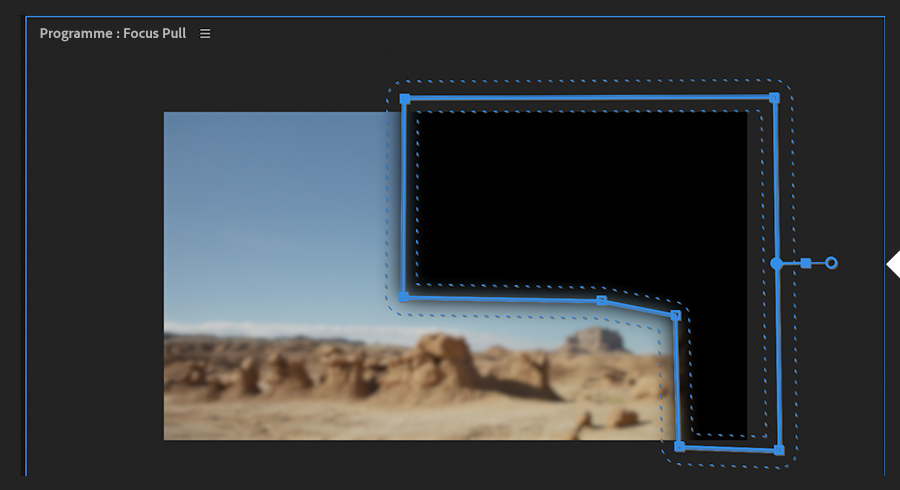Click the white arrow at the panel's right edge
This screenshot has width=900, height=490.
(893, 265)
